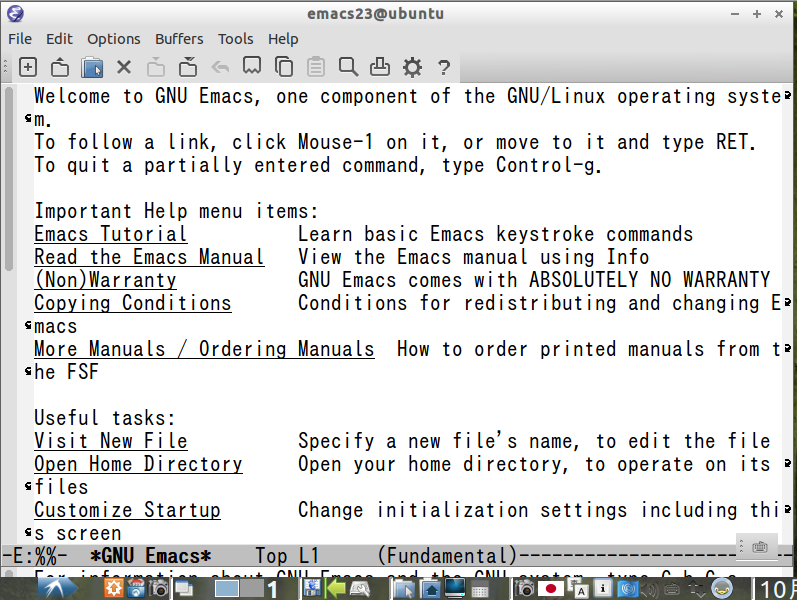
Task: Click the Cut toolbar icon
Action: tap(252, 66)
